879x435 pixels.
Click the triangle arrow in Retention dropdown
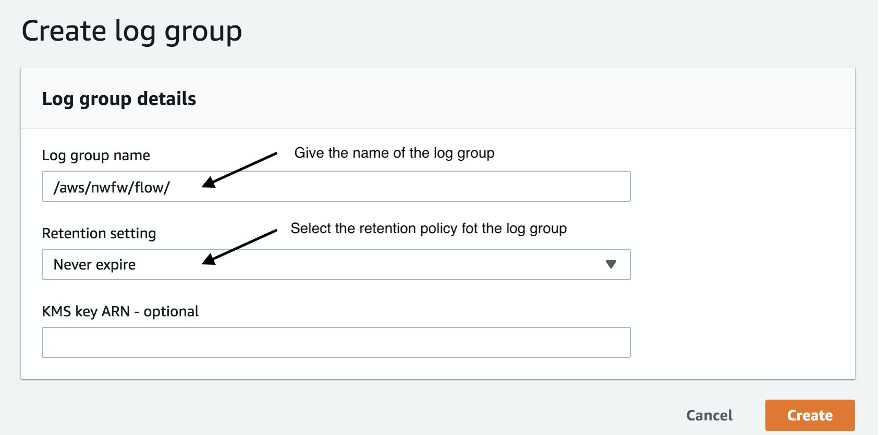pos(611,264)
